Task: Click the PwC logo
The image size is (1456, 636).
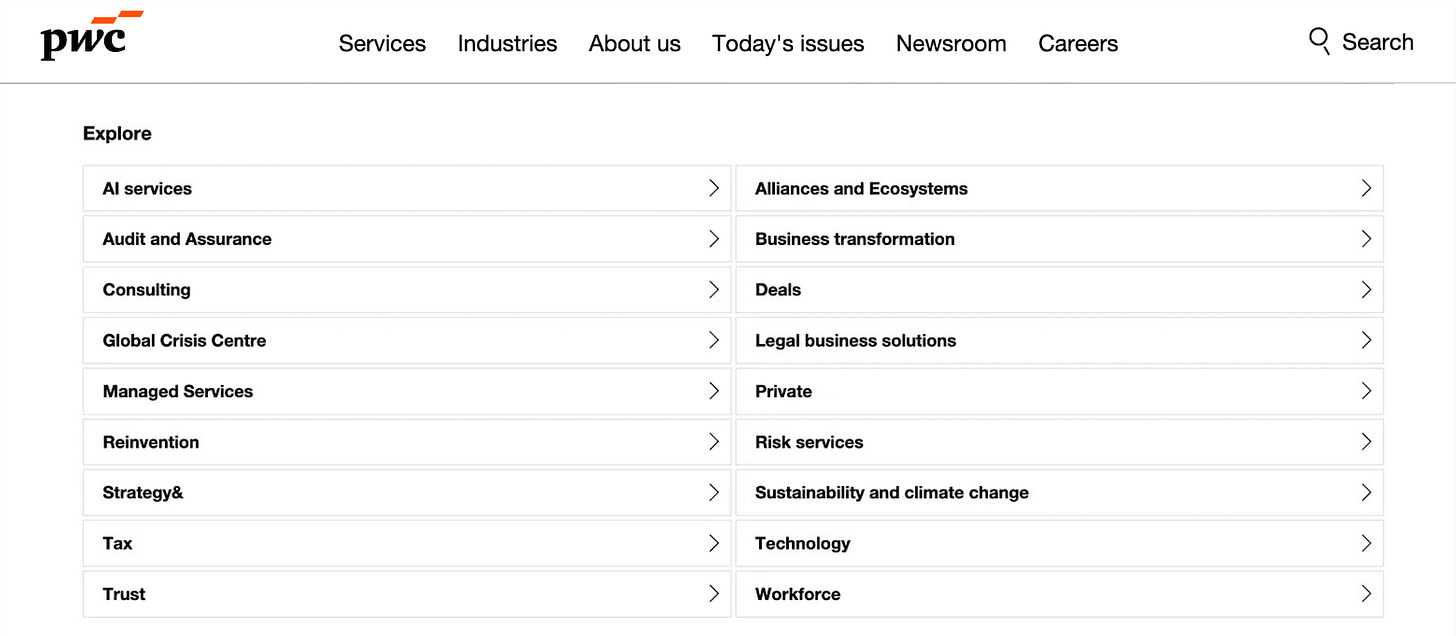Action: tap(91, 36)
